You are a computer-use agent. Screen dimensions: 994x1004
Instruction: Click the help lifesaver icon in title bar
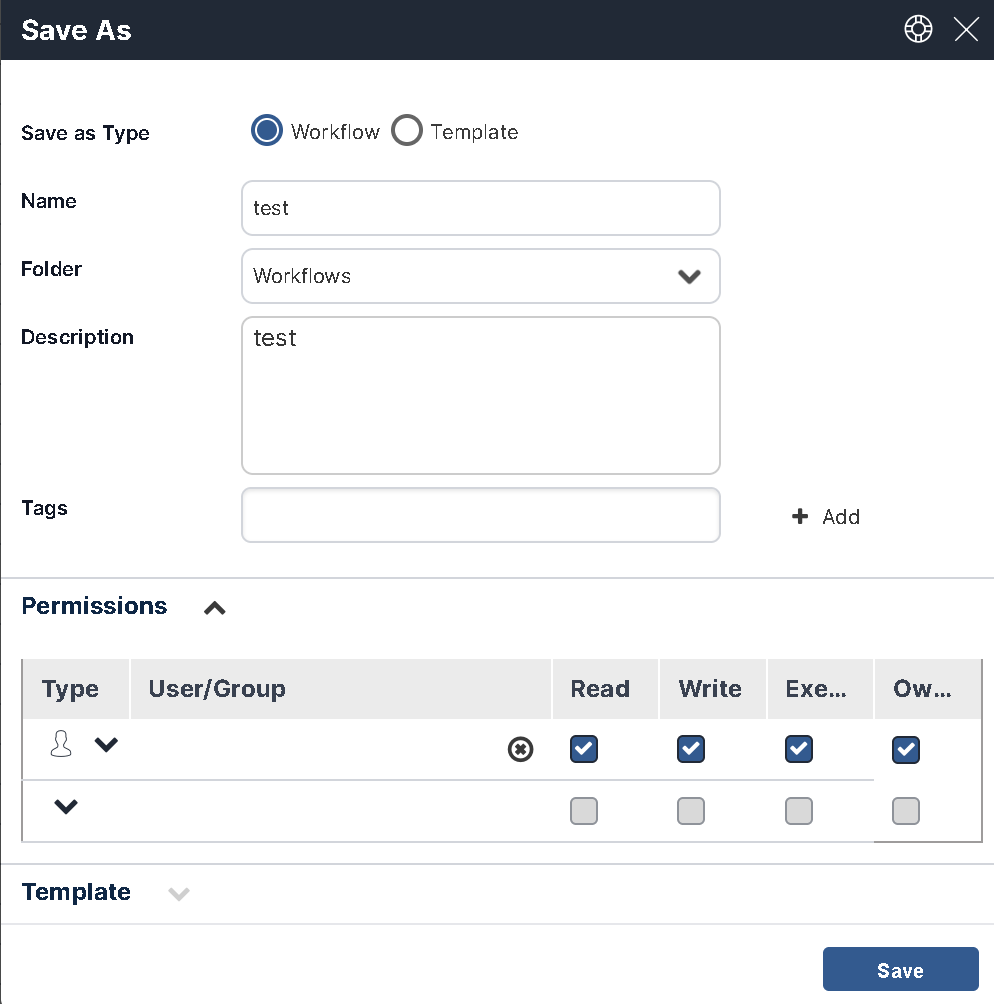tap(918, 29)
